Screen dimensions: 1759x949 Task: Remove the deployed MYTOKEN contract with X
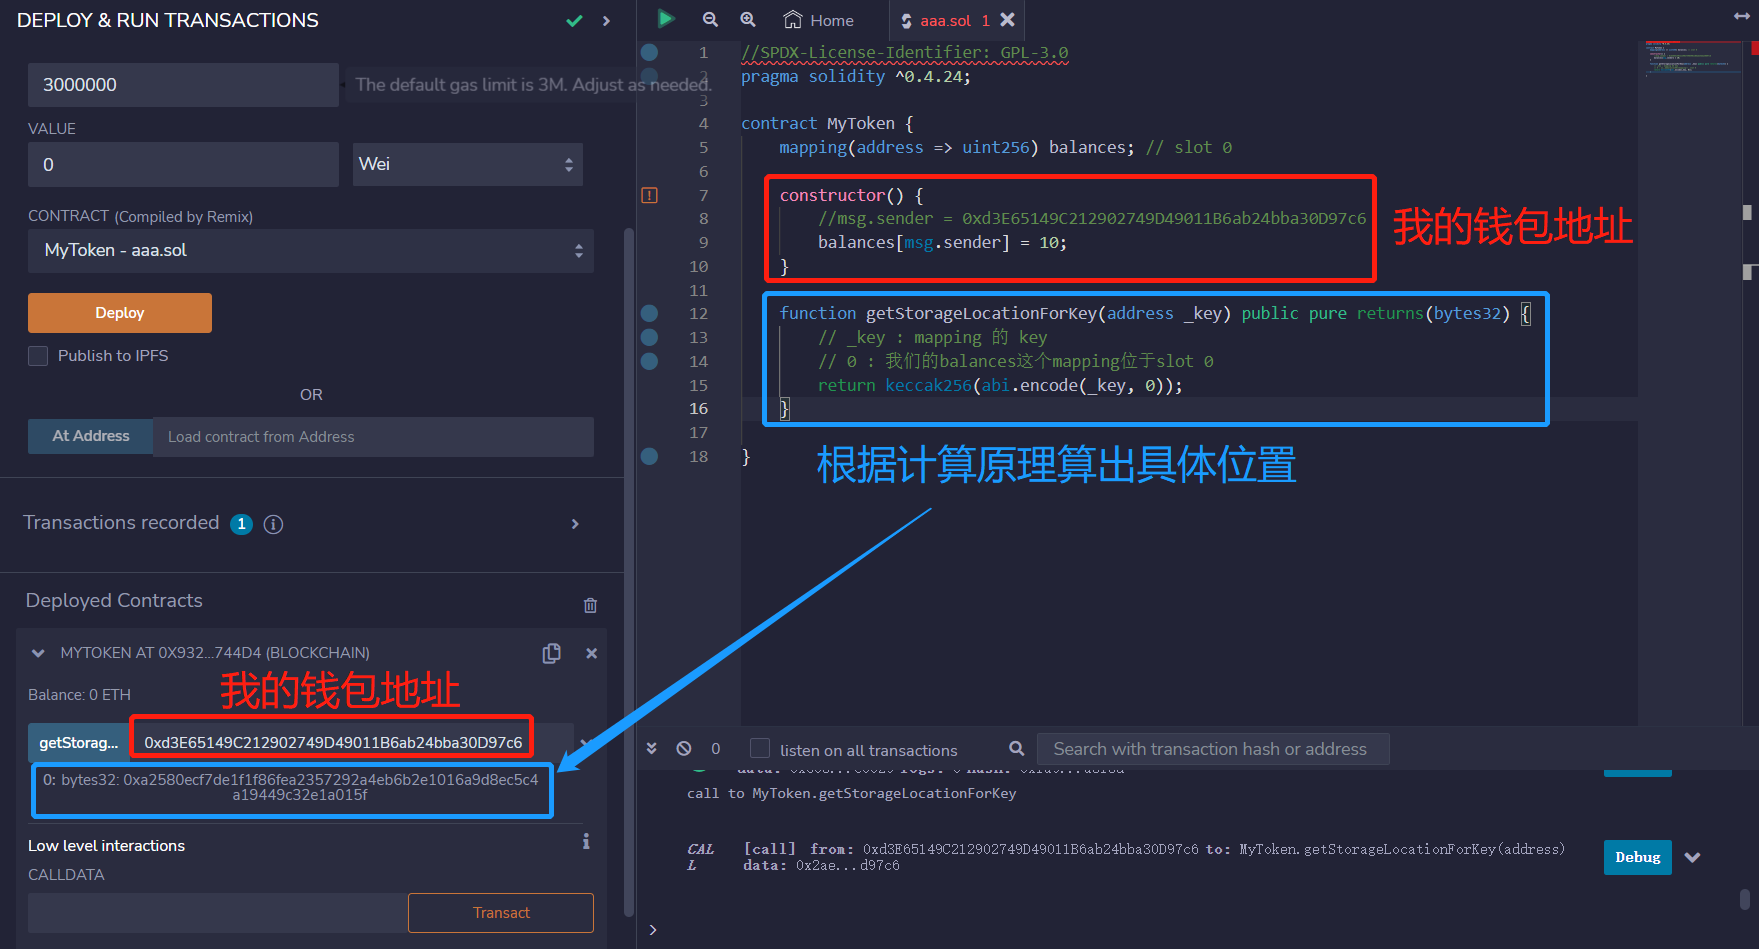pos(591,653)
